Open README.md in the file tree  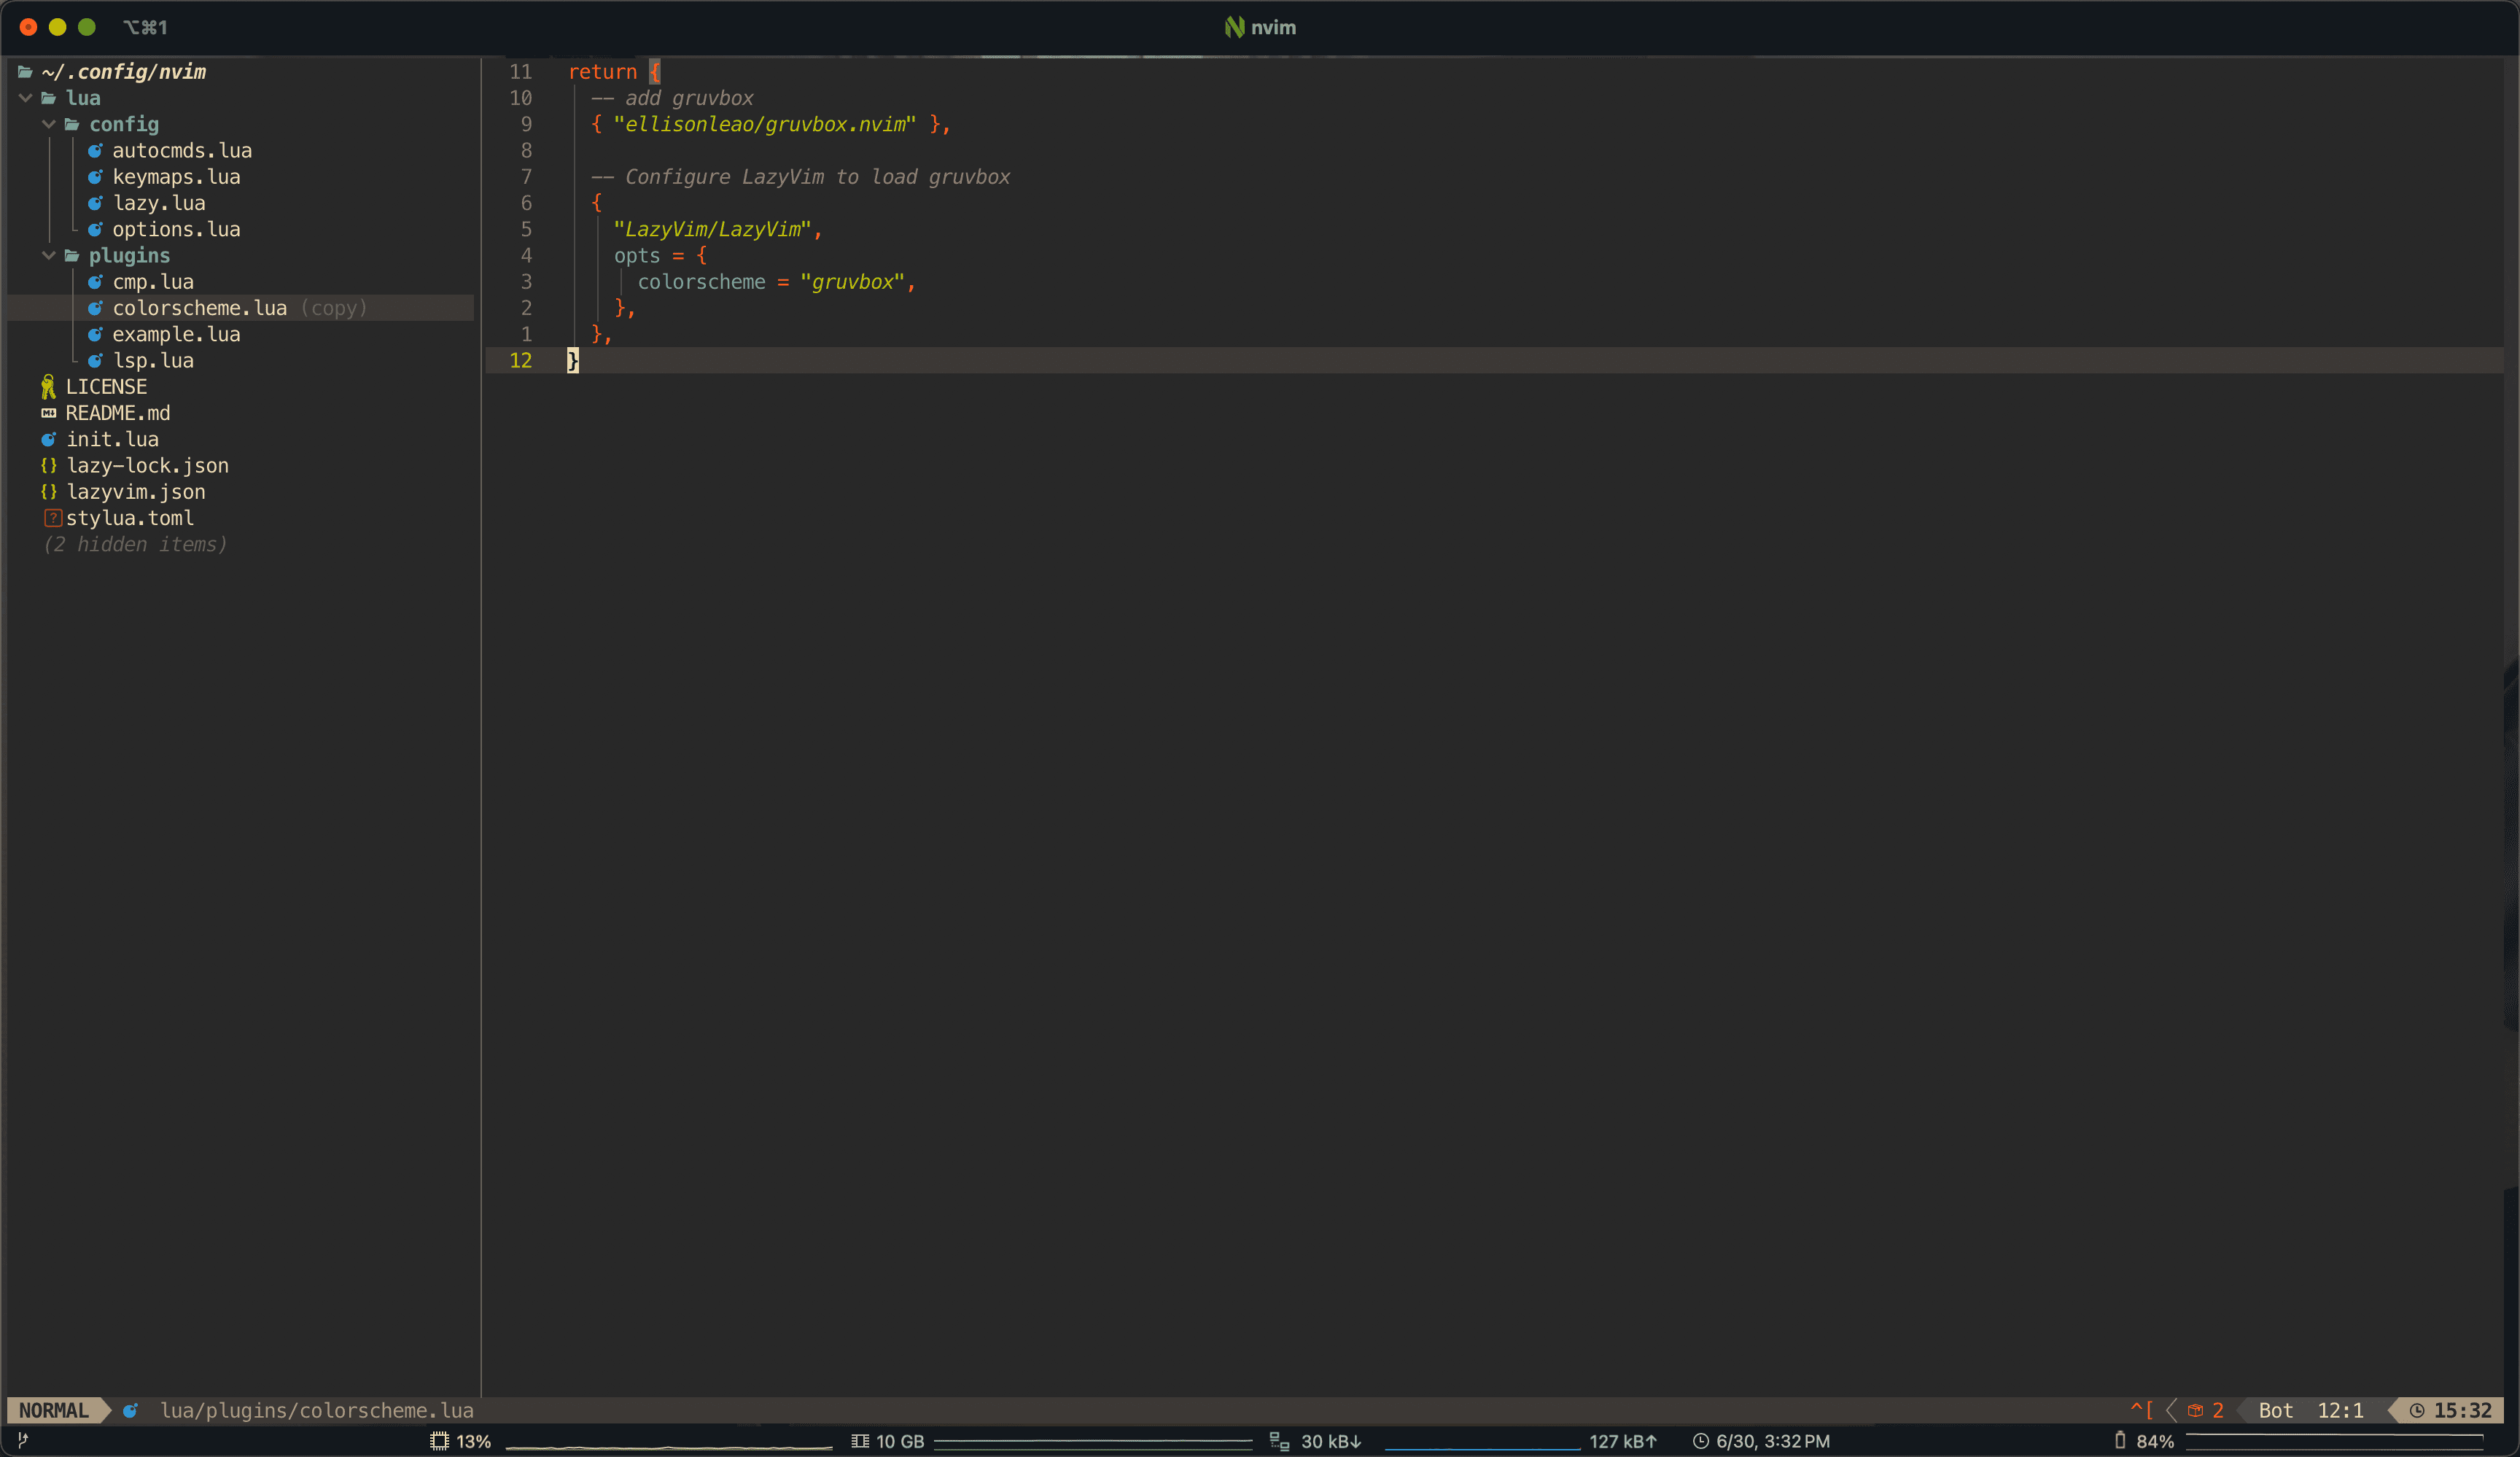(x=118, y=413)
